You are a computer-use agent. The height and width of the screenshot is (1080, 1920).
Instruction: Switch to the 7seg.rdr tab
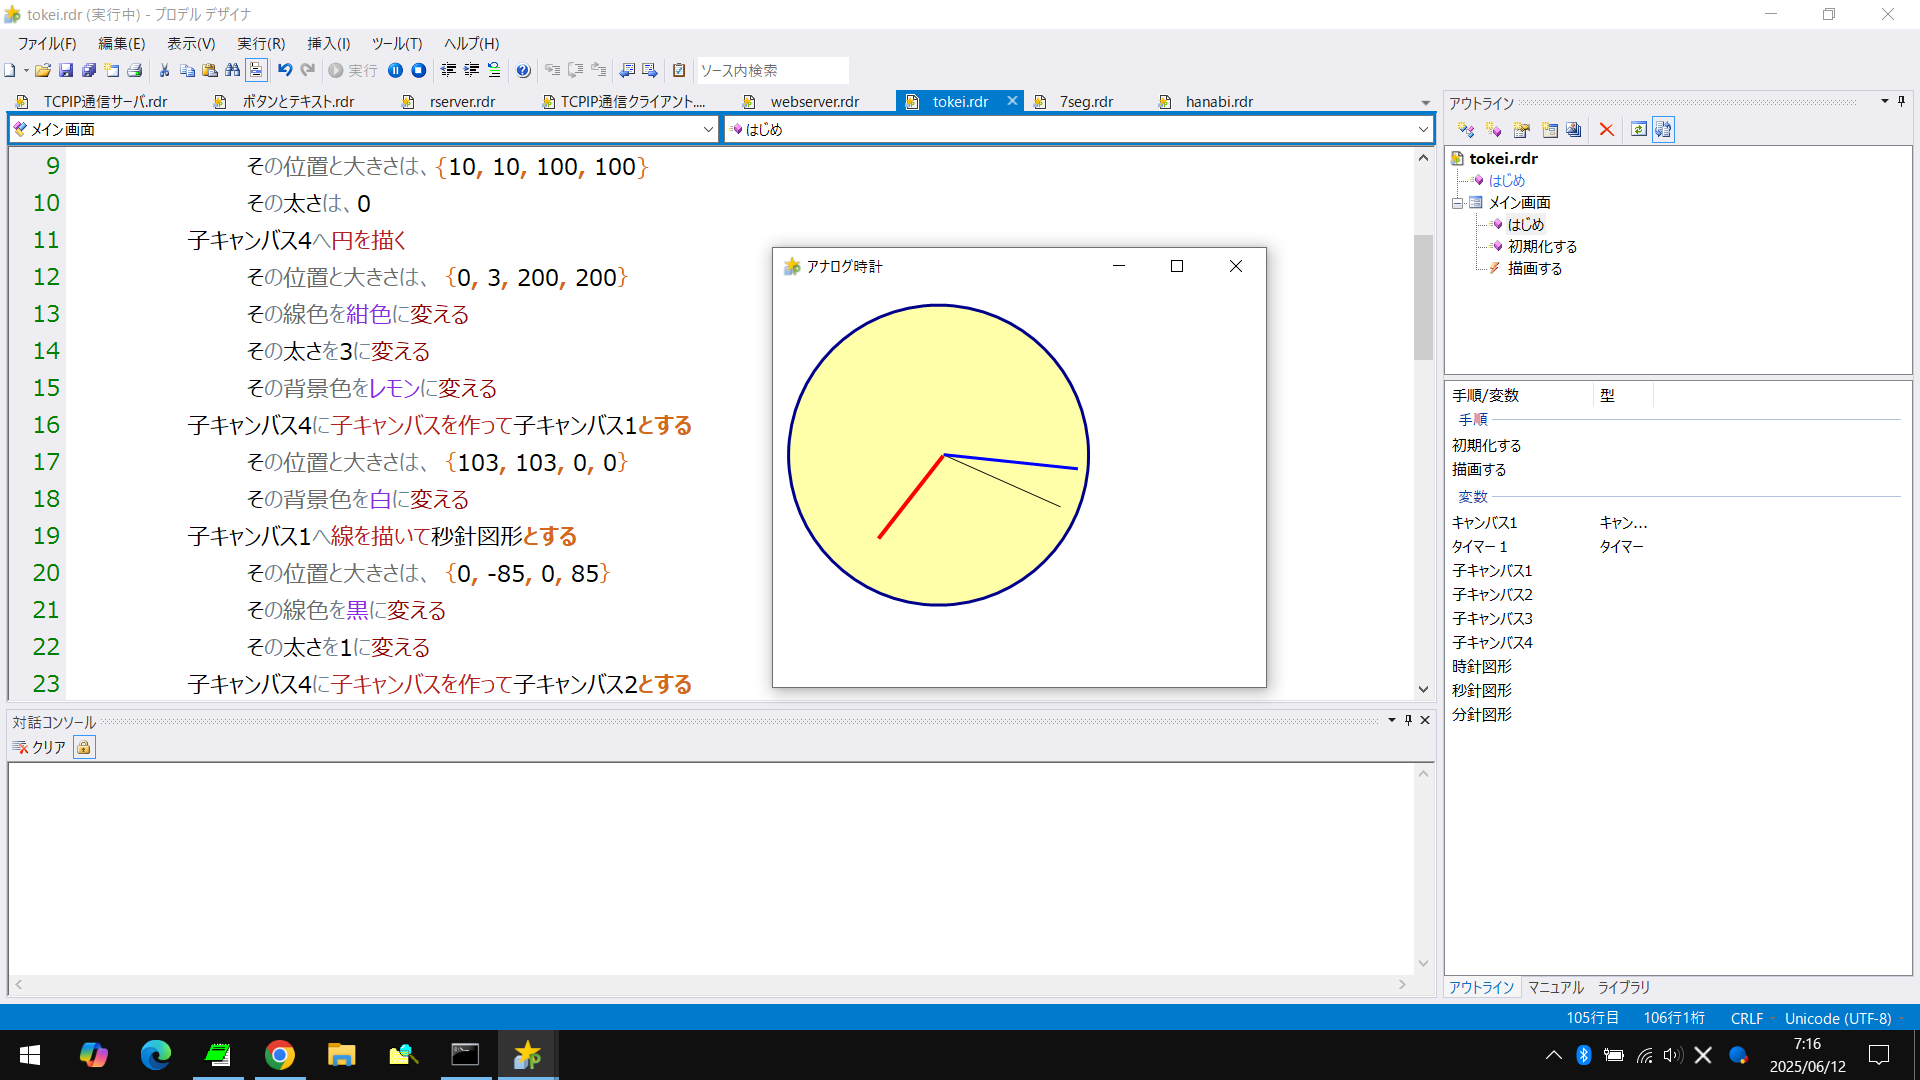click(1086, 101)
